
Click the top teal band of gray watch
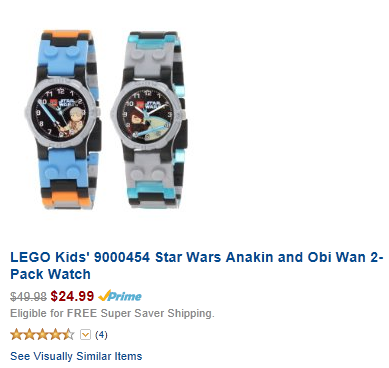click(x=154, y=42)
